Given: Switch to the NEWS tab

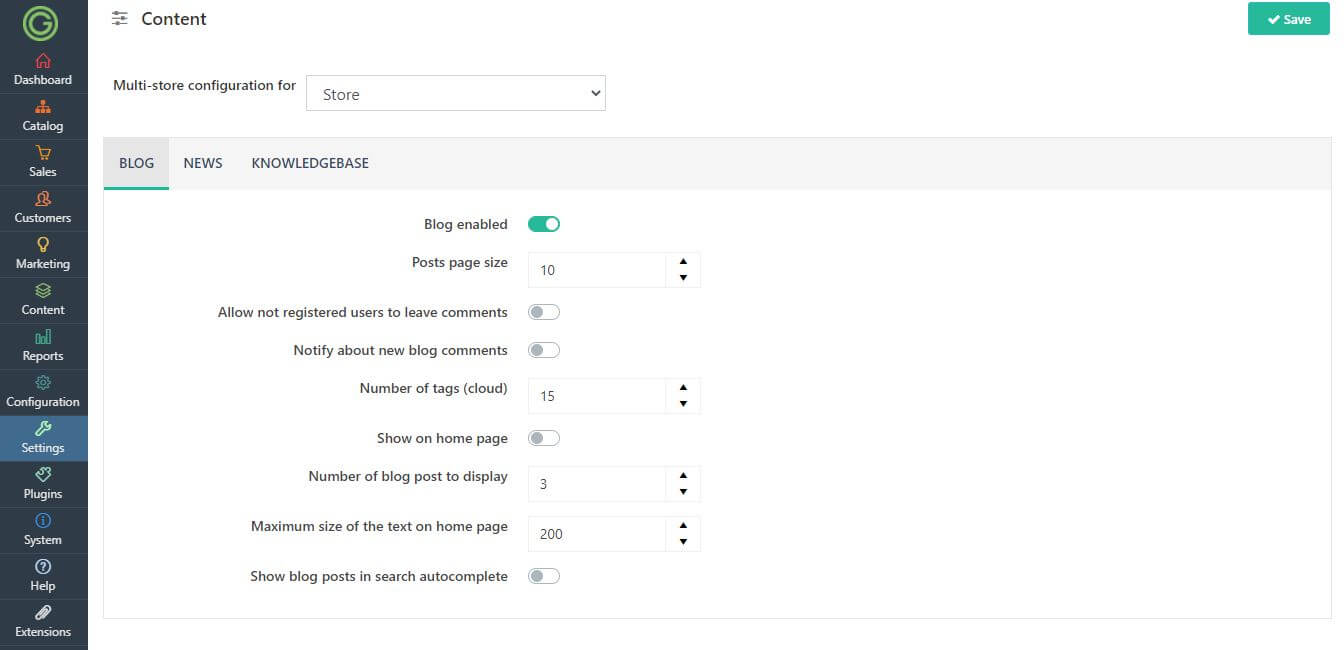Looking at the screenshot, I should tap(203, 163).
